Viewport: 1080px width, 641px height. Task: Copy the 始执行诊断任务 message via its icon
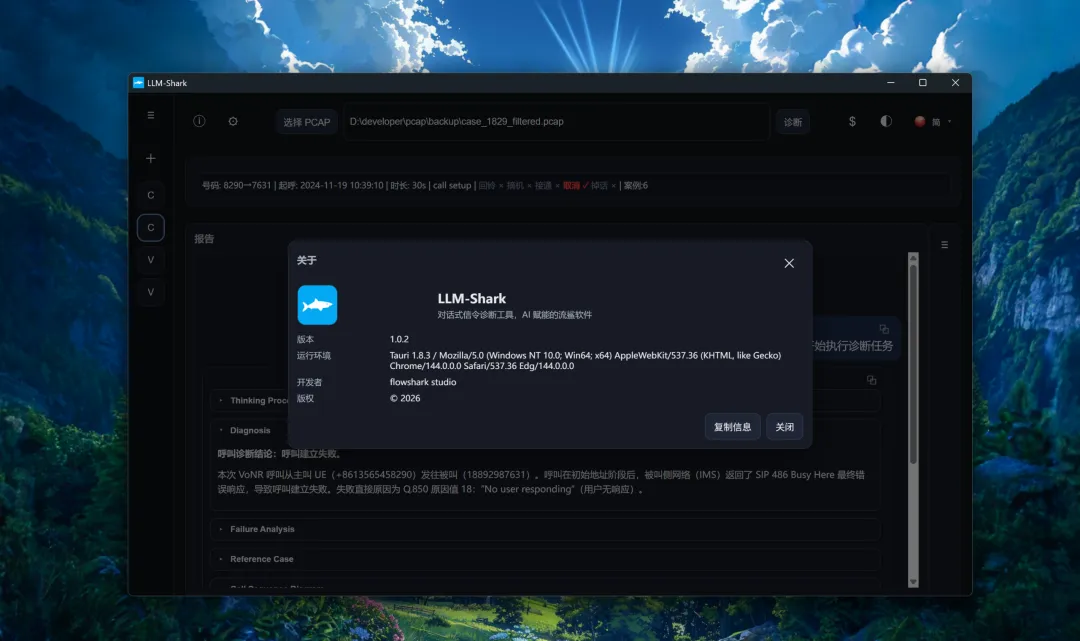tap(884, 329)
